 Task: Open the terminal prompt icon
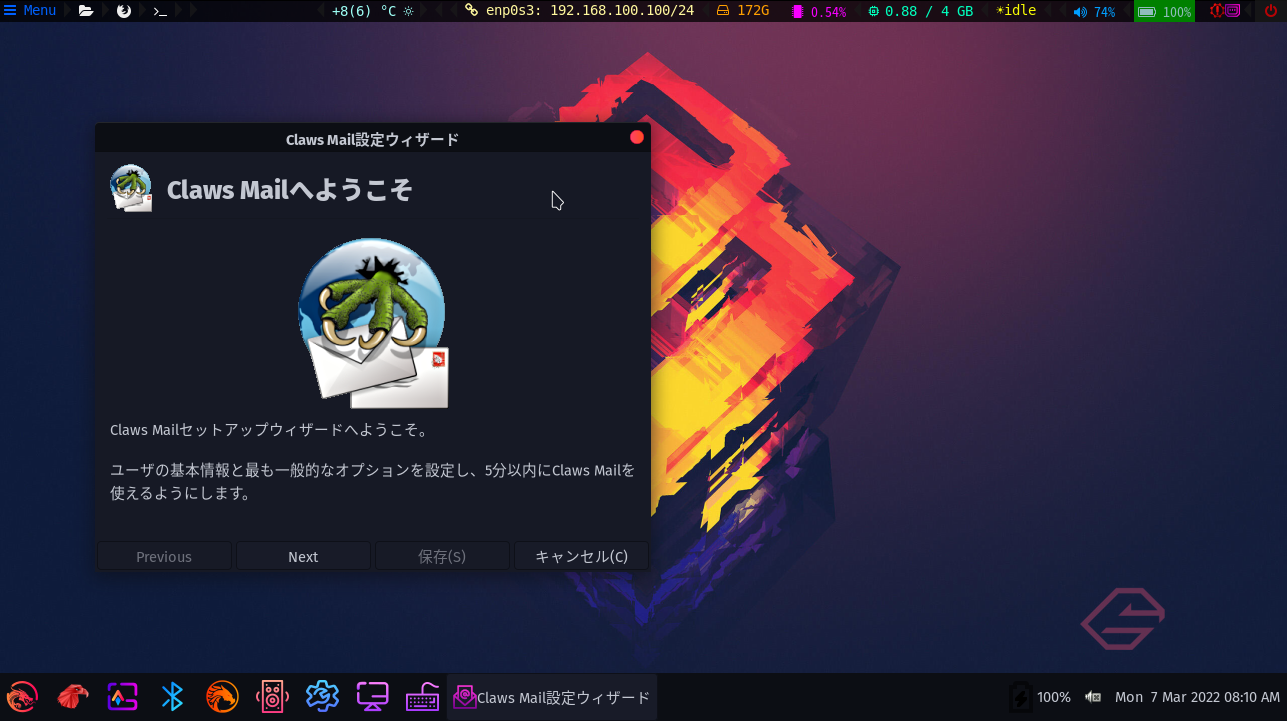[159, 11]
